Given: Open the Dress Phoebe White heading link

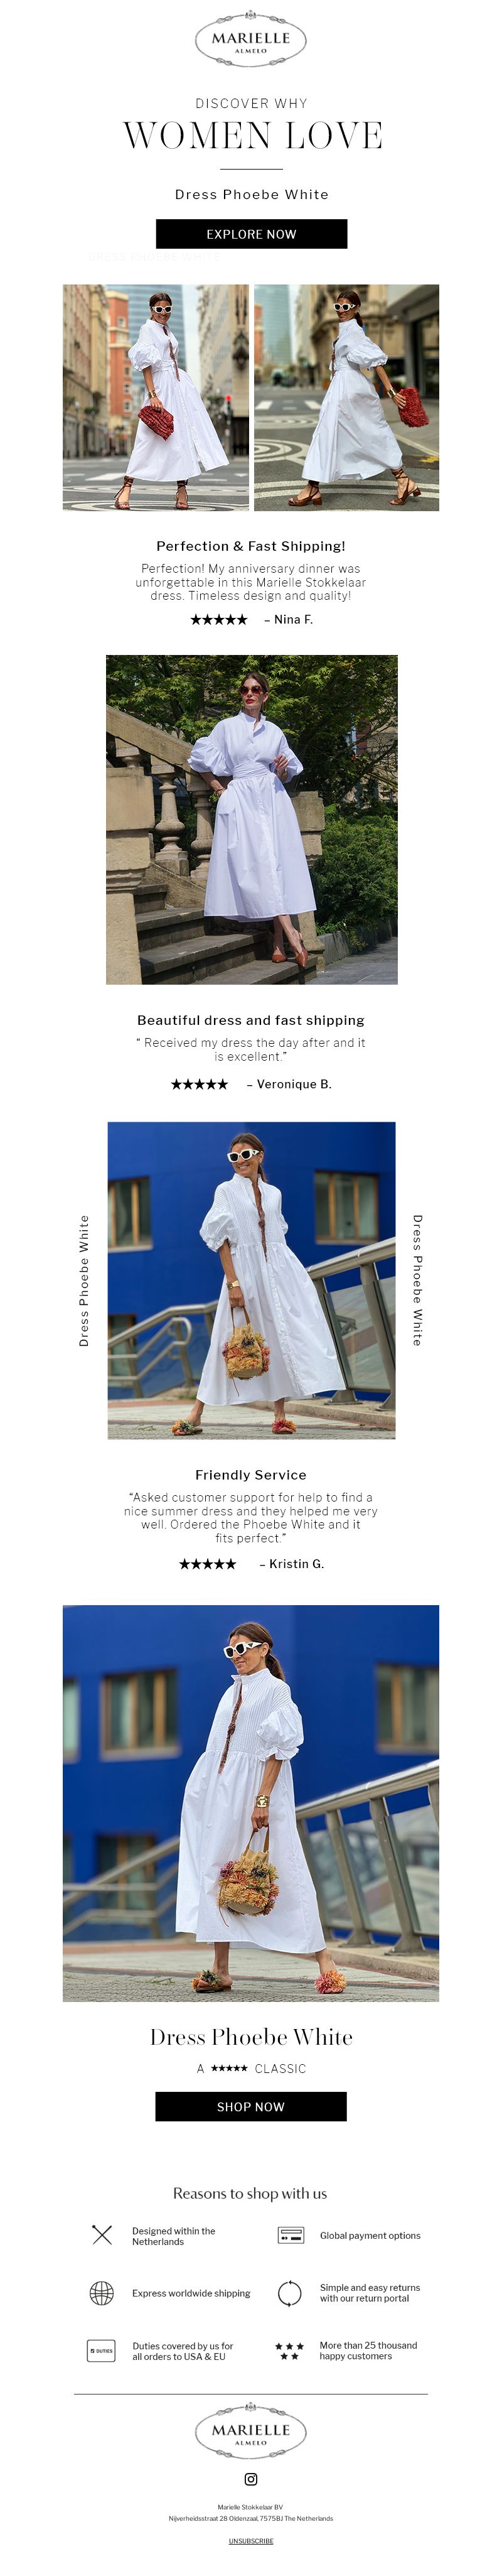Looking at the screenshot, I should coord(252,194).
